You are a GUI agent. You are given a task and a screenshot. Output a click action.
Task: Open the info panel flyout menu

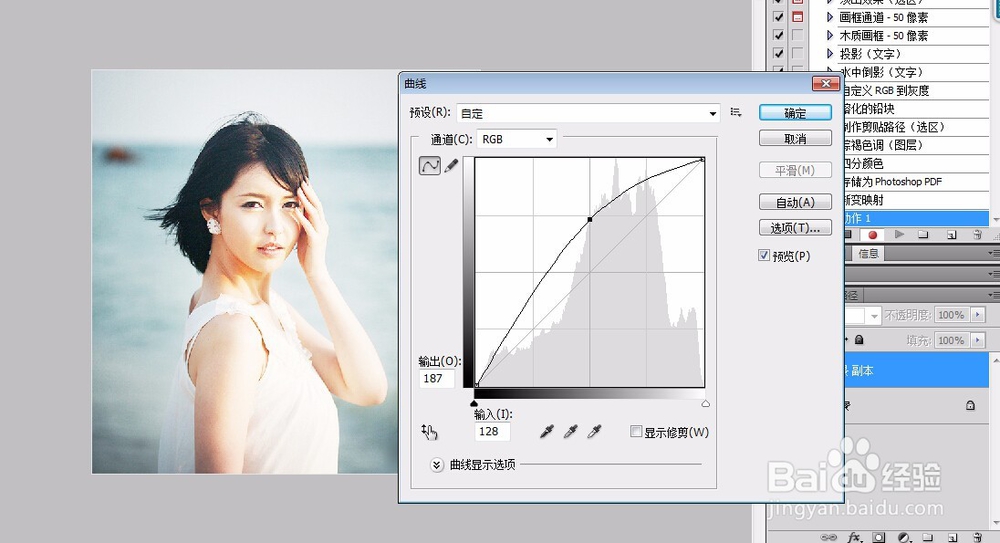click(994, 253)
